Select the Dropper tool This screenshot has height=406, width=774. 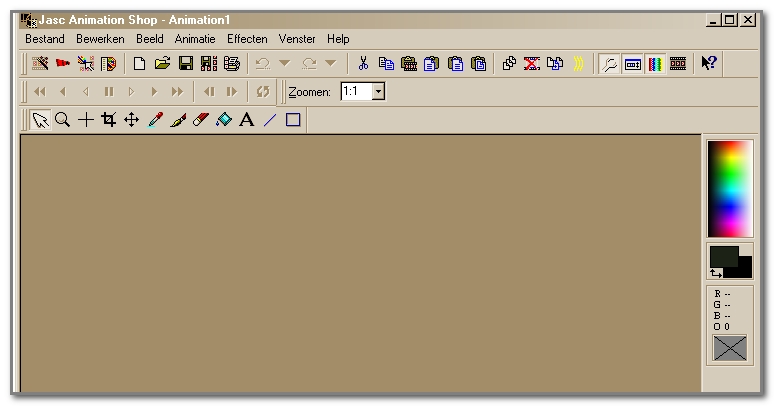(x=155, y=120)
